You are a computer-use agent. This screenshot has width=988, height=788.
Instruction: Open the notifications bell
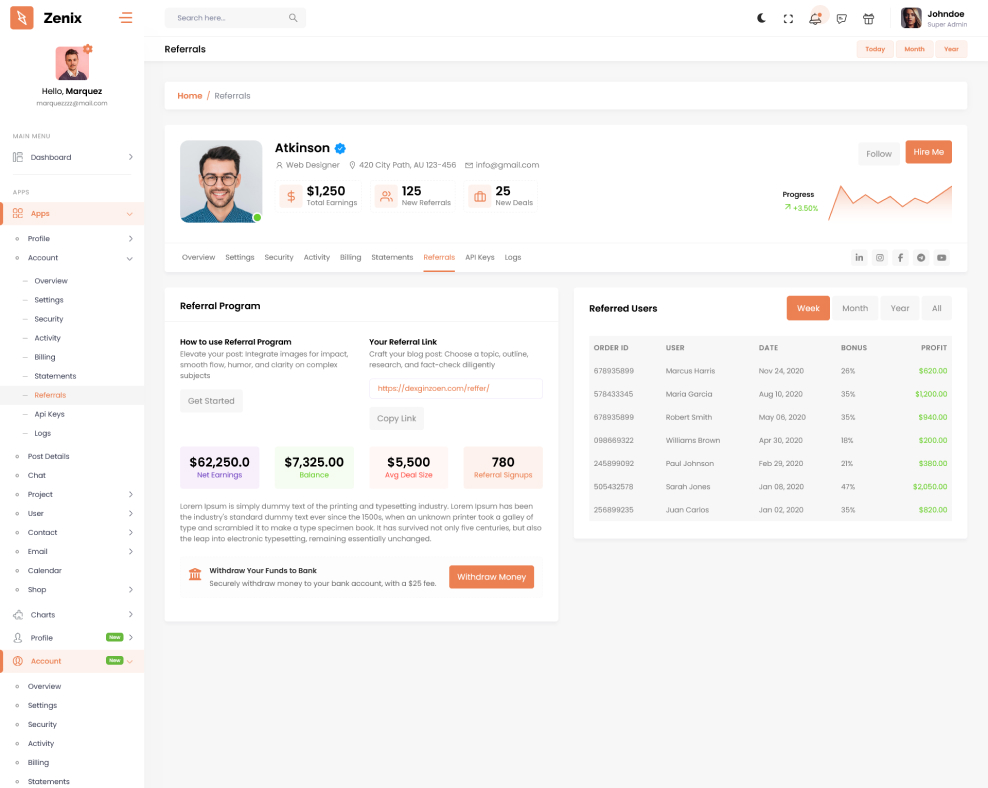[x=816, y=18]
